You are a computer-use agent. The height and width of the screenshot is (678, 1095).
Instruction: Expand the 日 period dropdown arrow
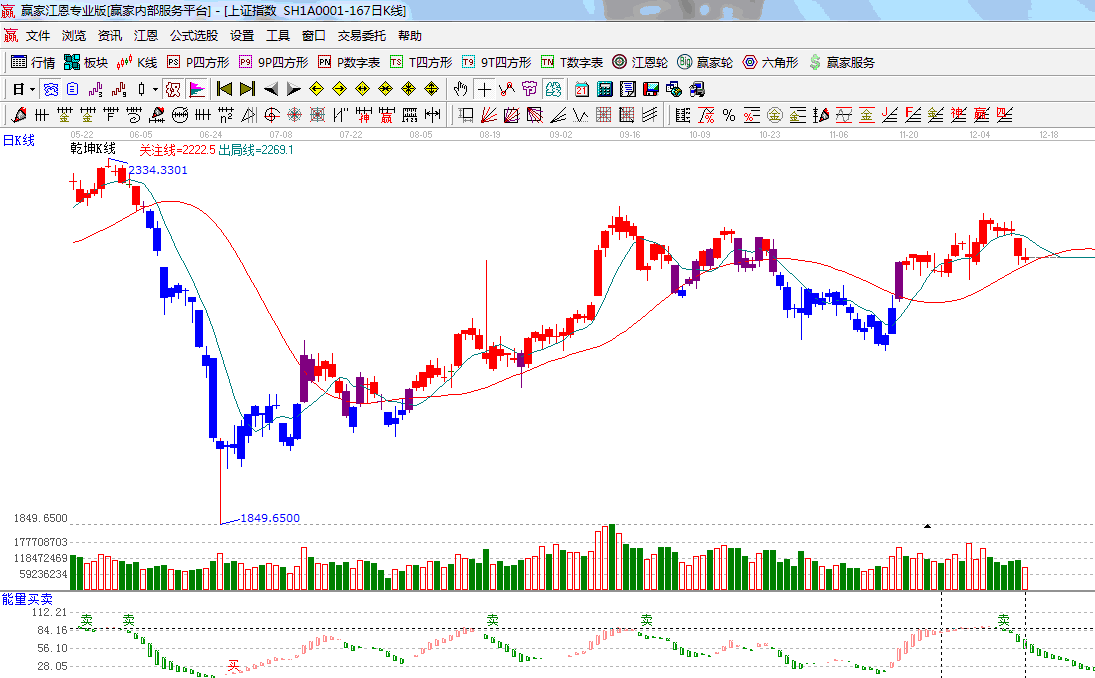31,89
